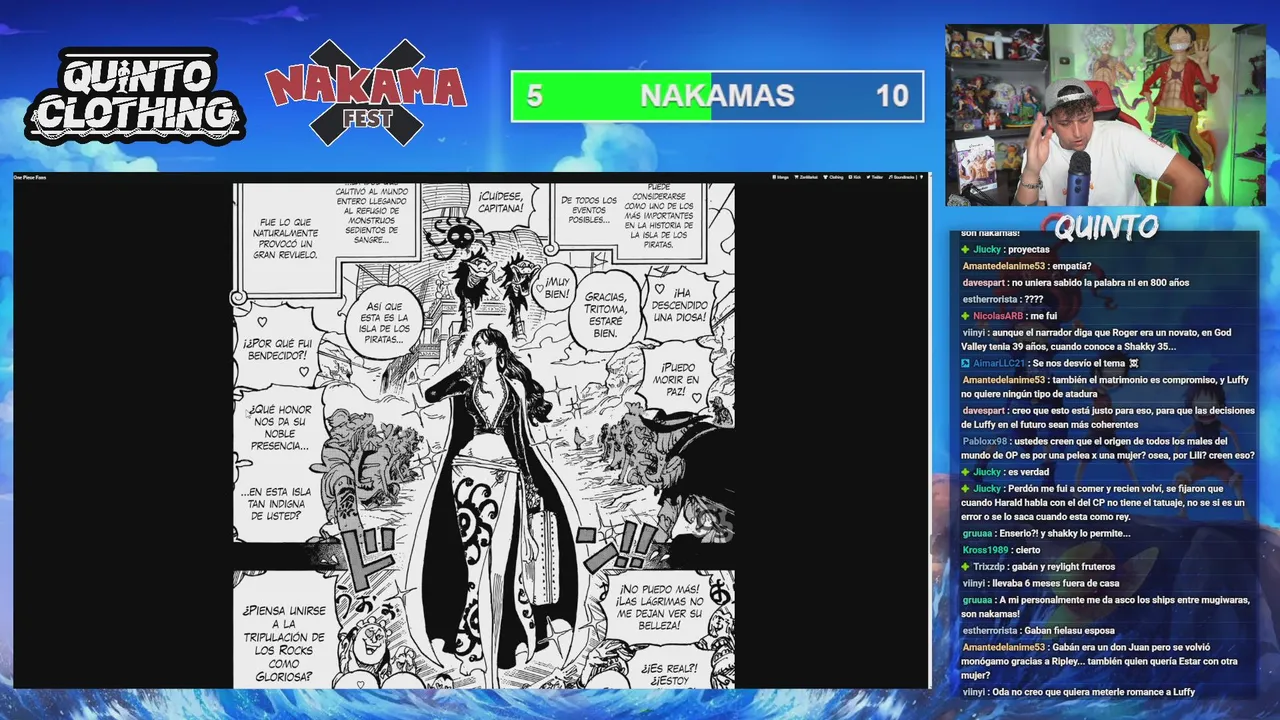This screenshot has width=1280, height=720.
Task: Click the One Piece Fans site title
Action: 29,177
